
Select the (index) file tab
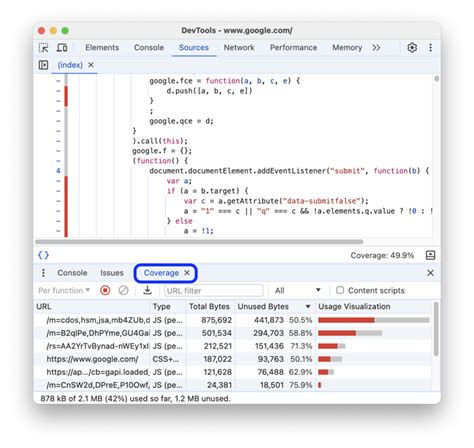pos(70,65)
